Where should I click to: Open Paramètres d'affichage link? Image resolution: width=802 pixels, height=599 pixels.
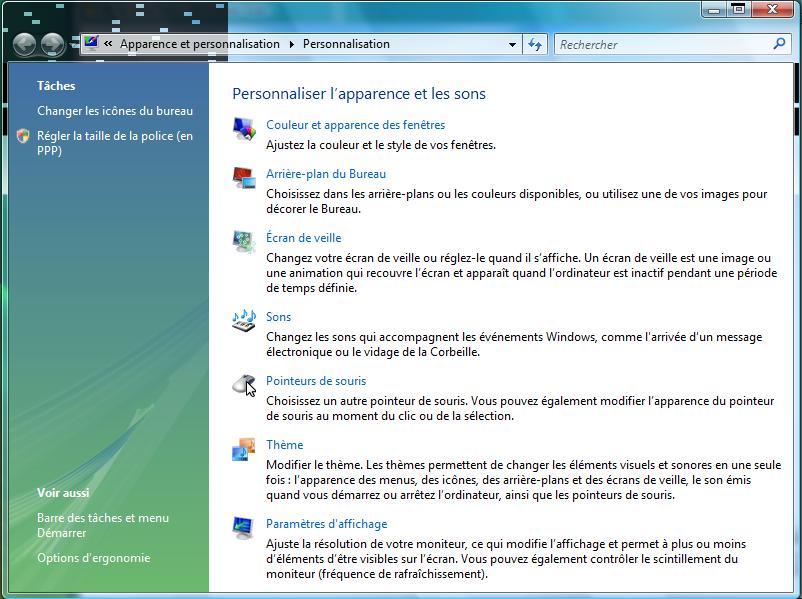click(326, 524)
